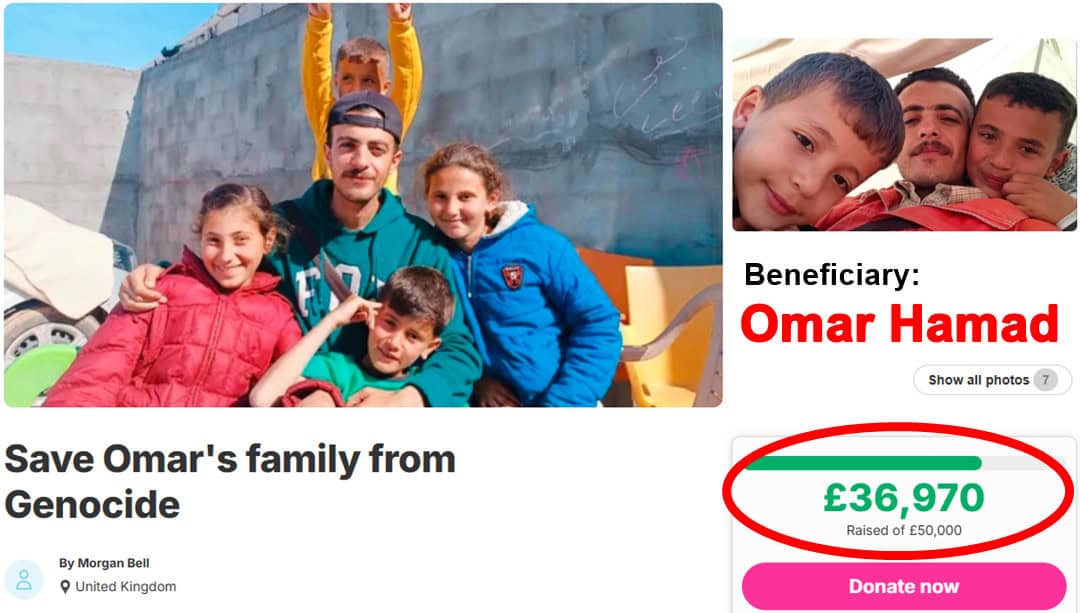
Task: Open the large main campaign photo
Action: [363, 205]
